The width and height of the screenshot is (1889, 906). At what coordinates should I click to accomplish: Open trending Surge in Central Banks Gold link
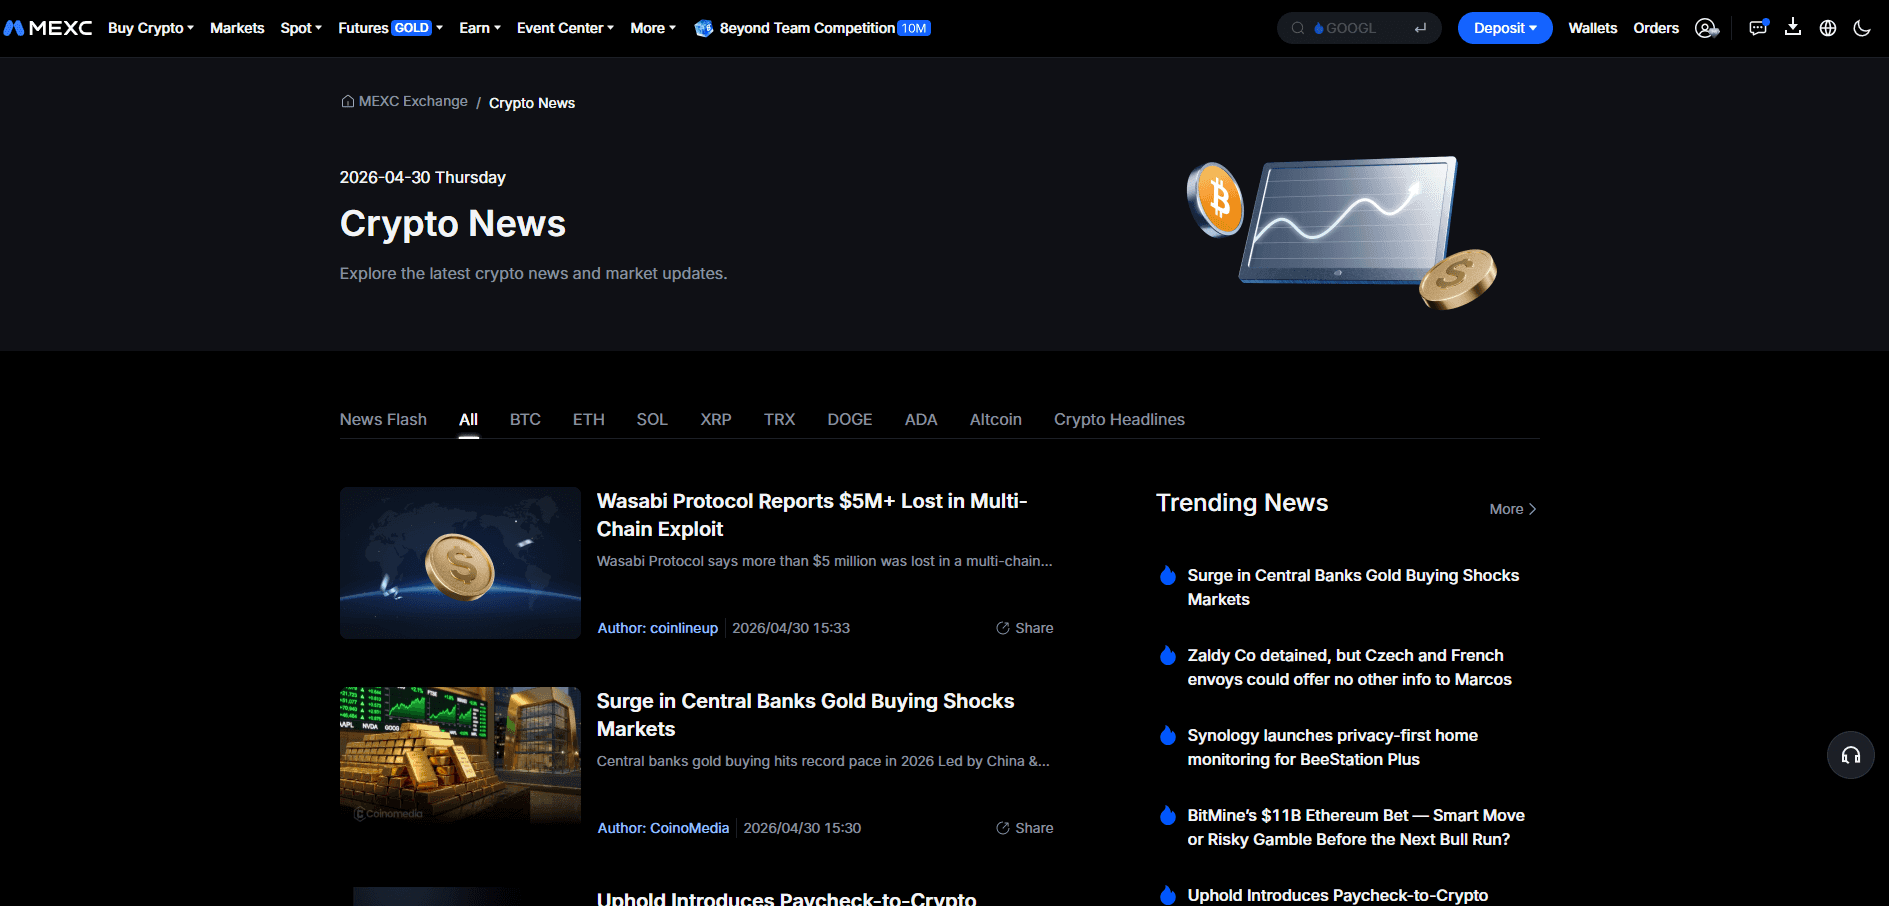1353,587
